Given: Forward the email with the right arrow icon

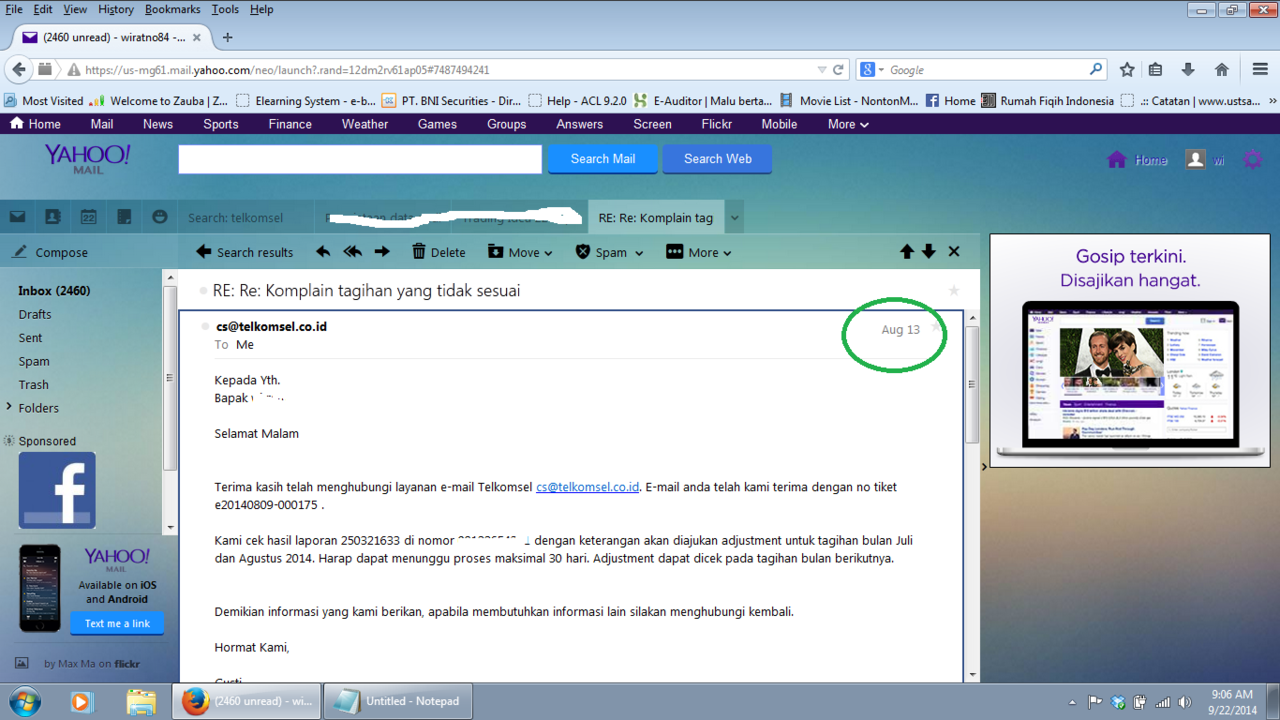Looking at the screenshot, I should 382,252.
